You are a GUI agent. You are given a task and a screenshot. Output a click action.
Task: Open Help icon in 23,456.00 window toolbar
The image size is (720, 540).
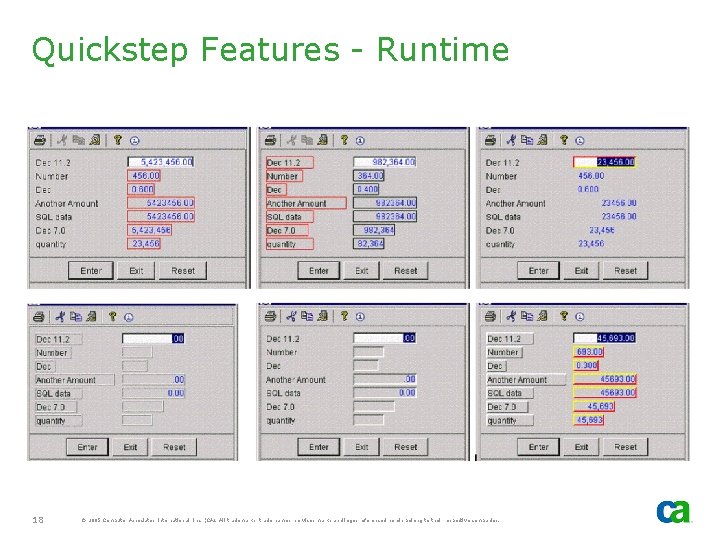[x=564, y=140]
